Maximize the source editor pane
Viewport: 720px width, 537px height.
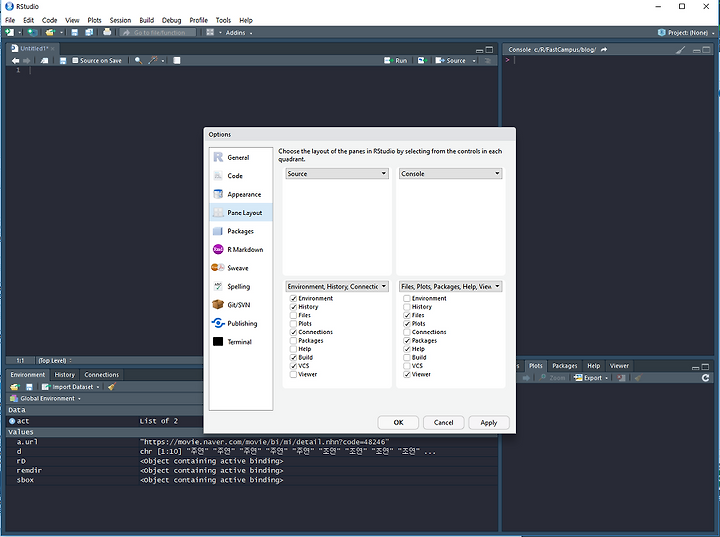tap(489, 50)
